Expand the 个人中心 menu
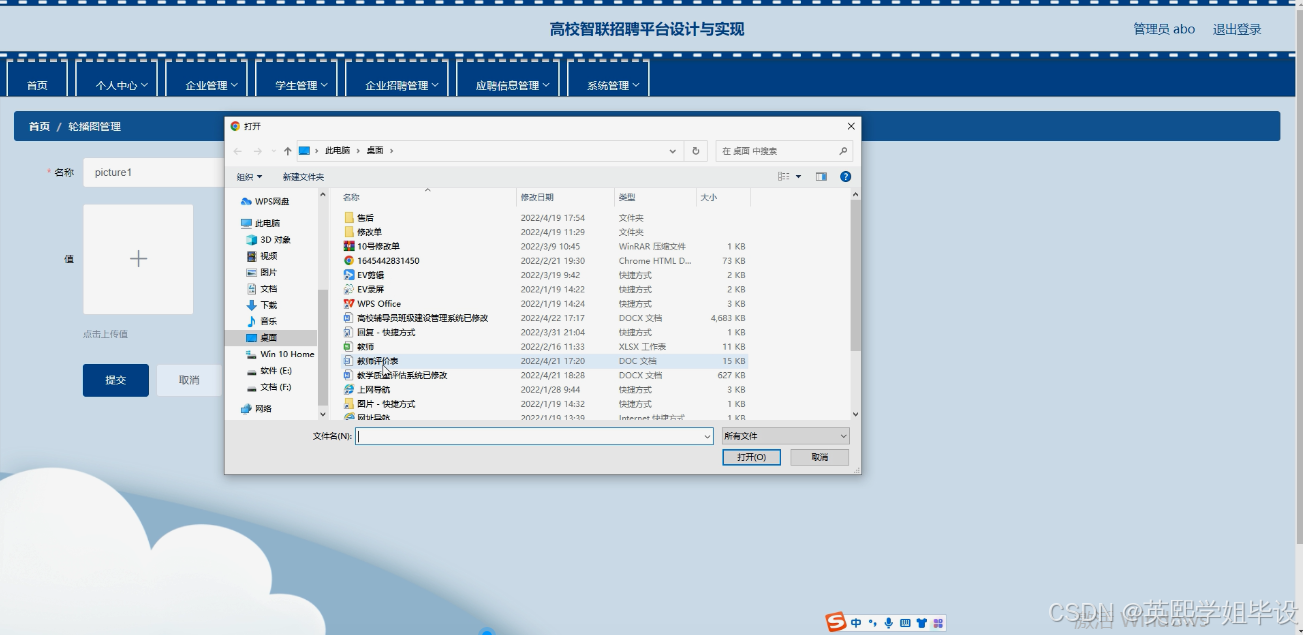Screen dimensions: 1303x635 click(121, 85)
